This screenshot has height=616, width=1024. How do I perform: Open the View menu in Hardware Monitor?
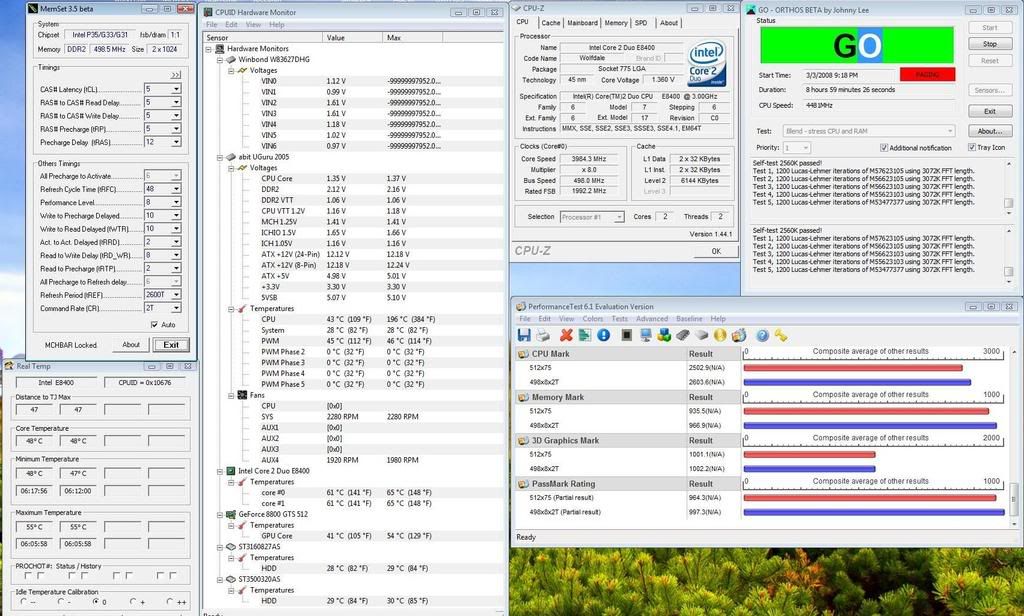click(253, 25)
